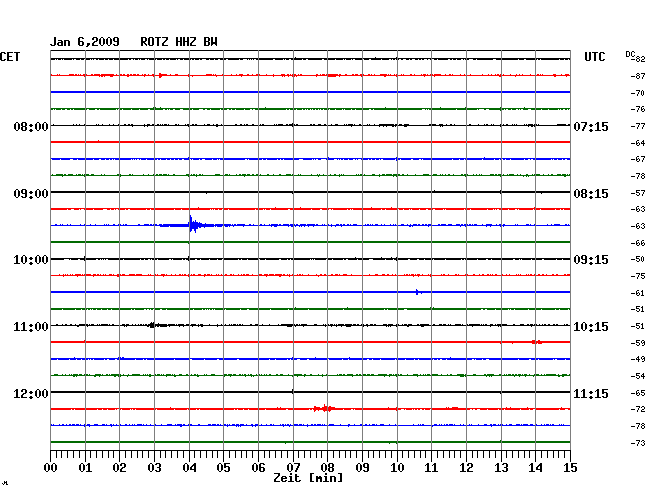The width and height of the screenshot is (650, 494).
Task: Click the '04' minute axis label
Action: coord(189,468)
